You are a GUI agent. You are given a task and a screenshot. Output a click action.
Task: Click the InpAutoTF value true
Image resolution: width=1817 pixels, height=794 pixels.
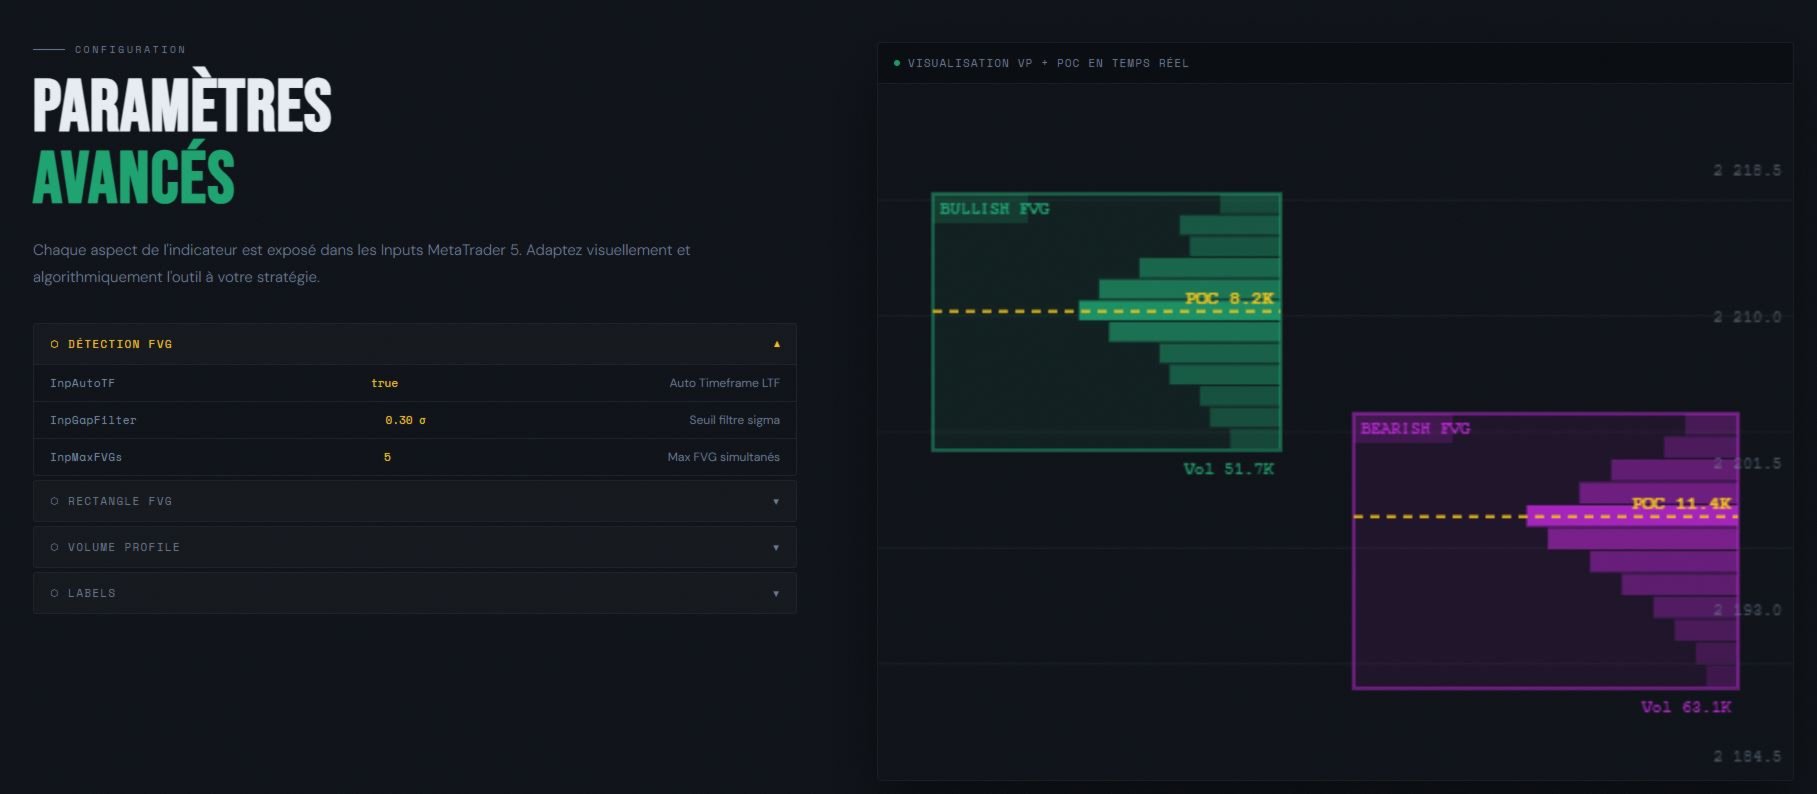(384, 383)
